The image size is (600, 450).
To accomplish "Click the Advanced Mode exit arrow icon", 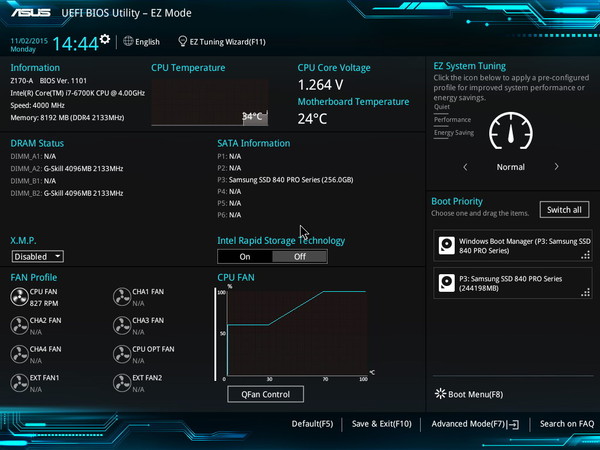I will tap(513, 424).
